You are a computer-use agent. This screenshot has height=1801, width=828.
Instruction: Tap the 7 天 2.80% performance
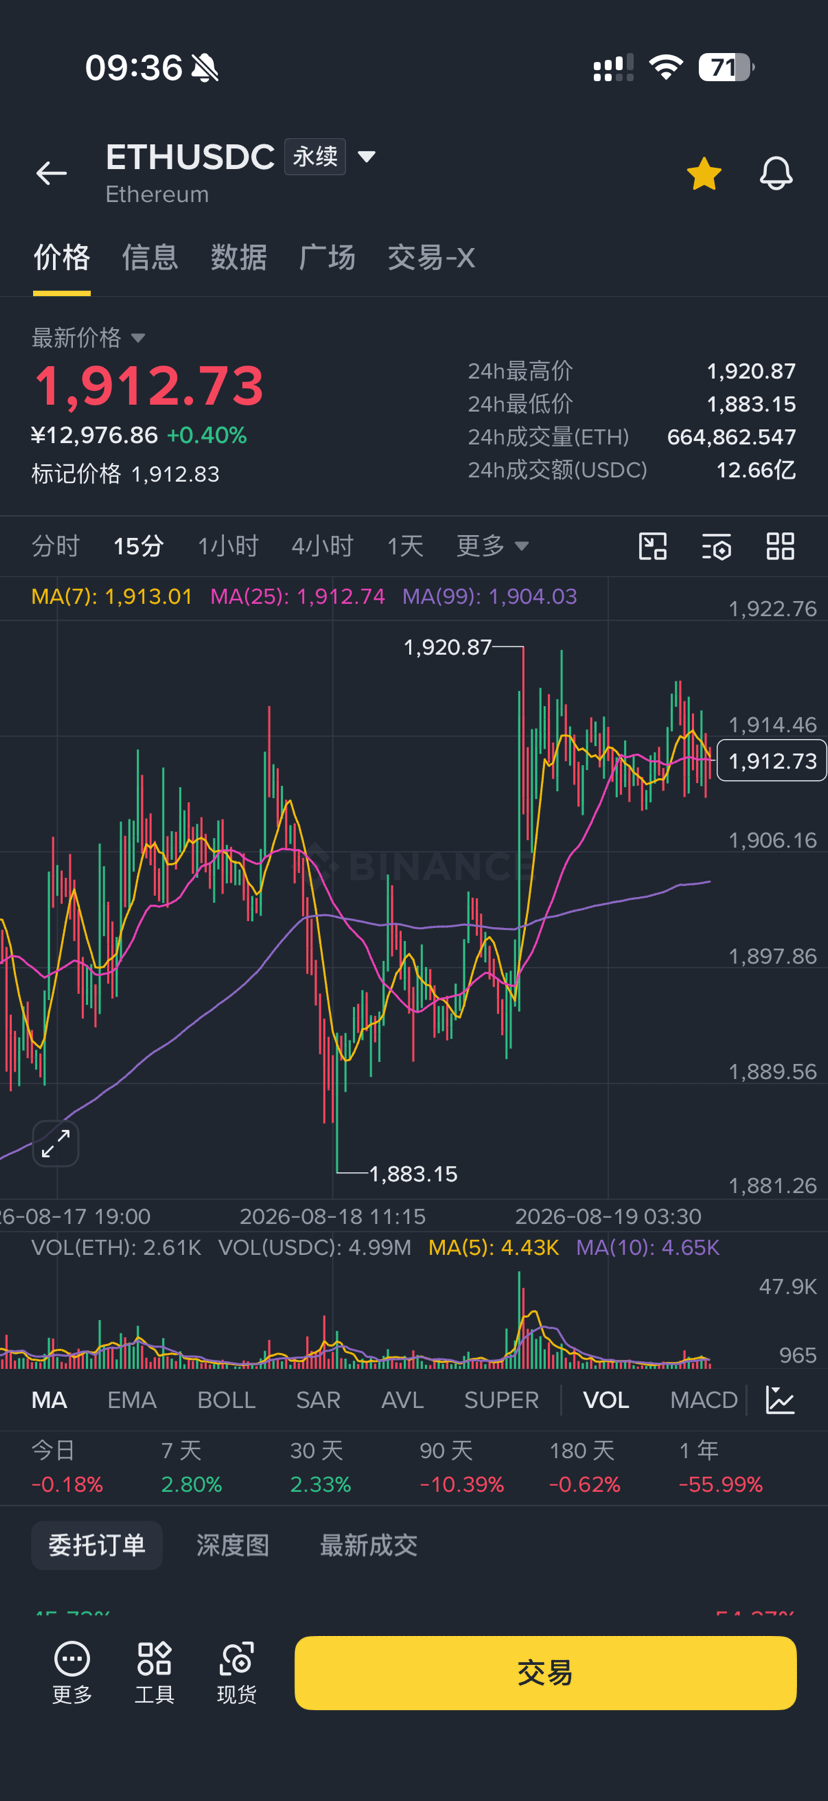(x=191, y=1467)
